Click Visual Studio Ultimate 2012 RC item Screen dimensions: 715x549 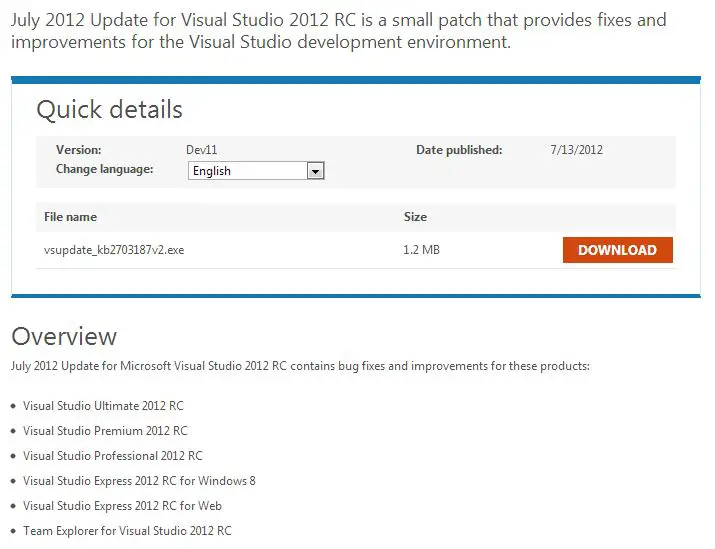(x=103, y=406)
